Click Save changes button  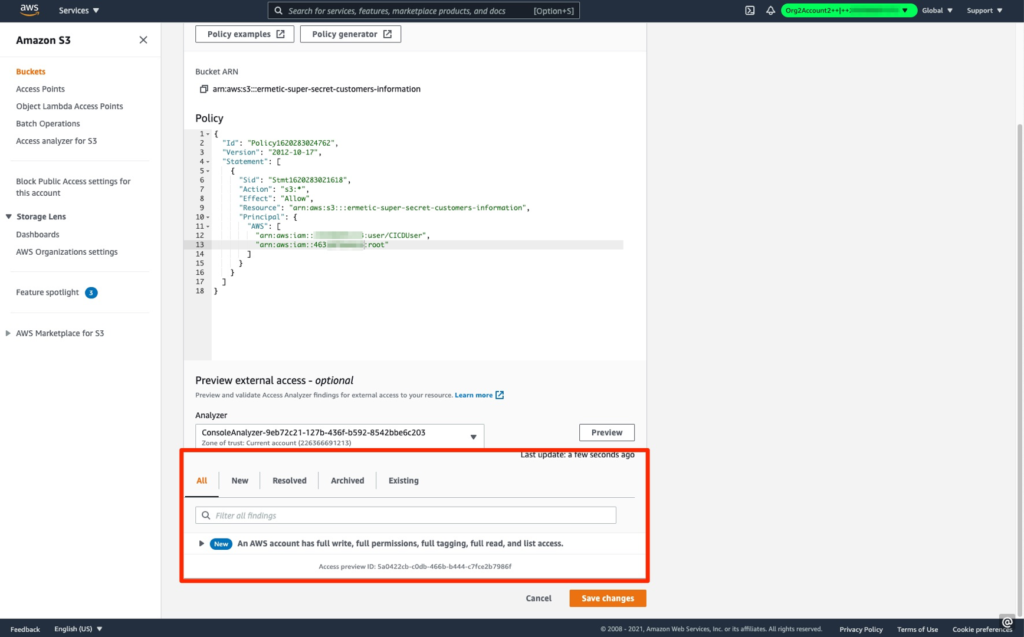[608, 598]
